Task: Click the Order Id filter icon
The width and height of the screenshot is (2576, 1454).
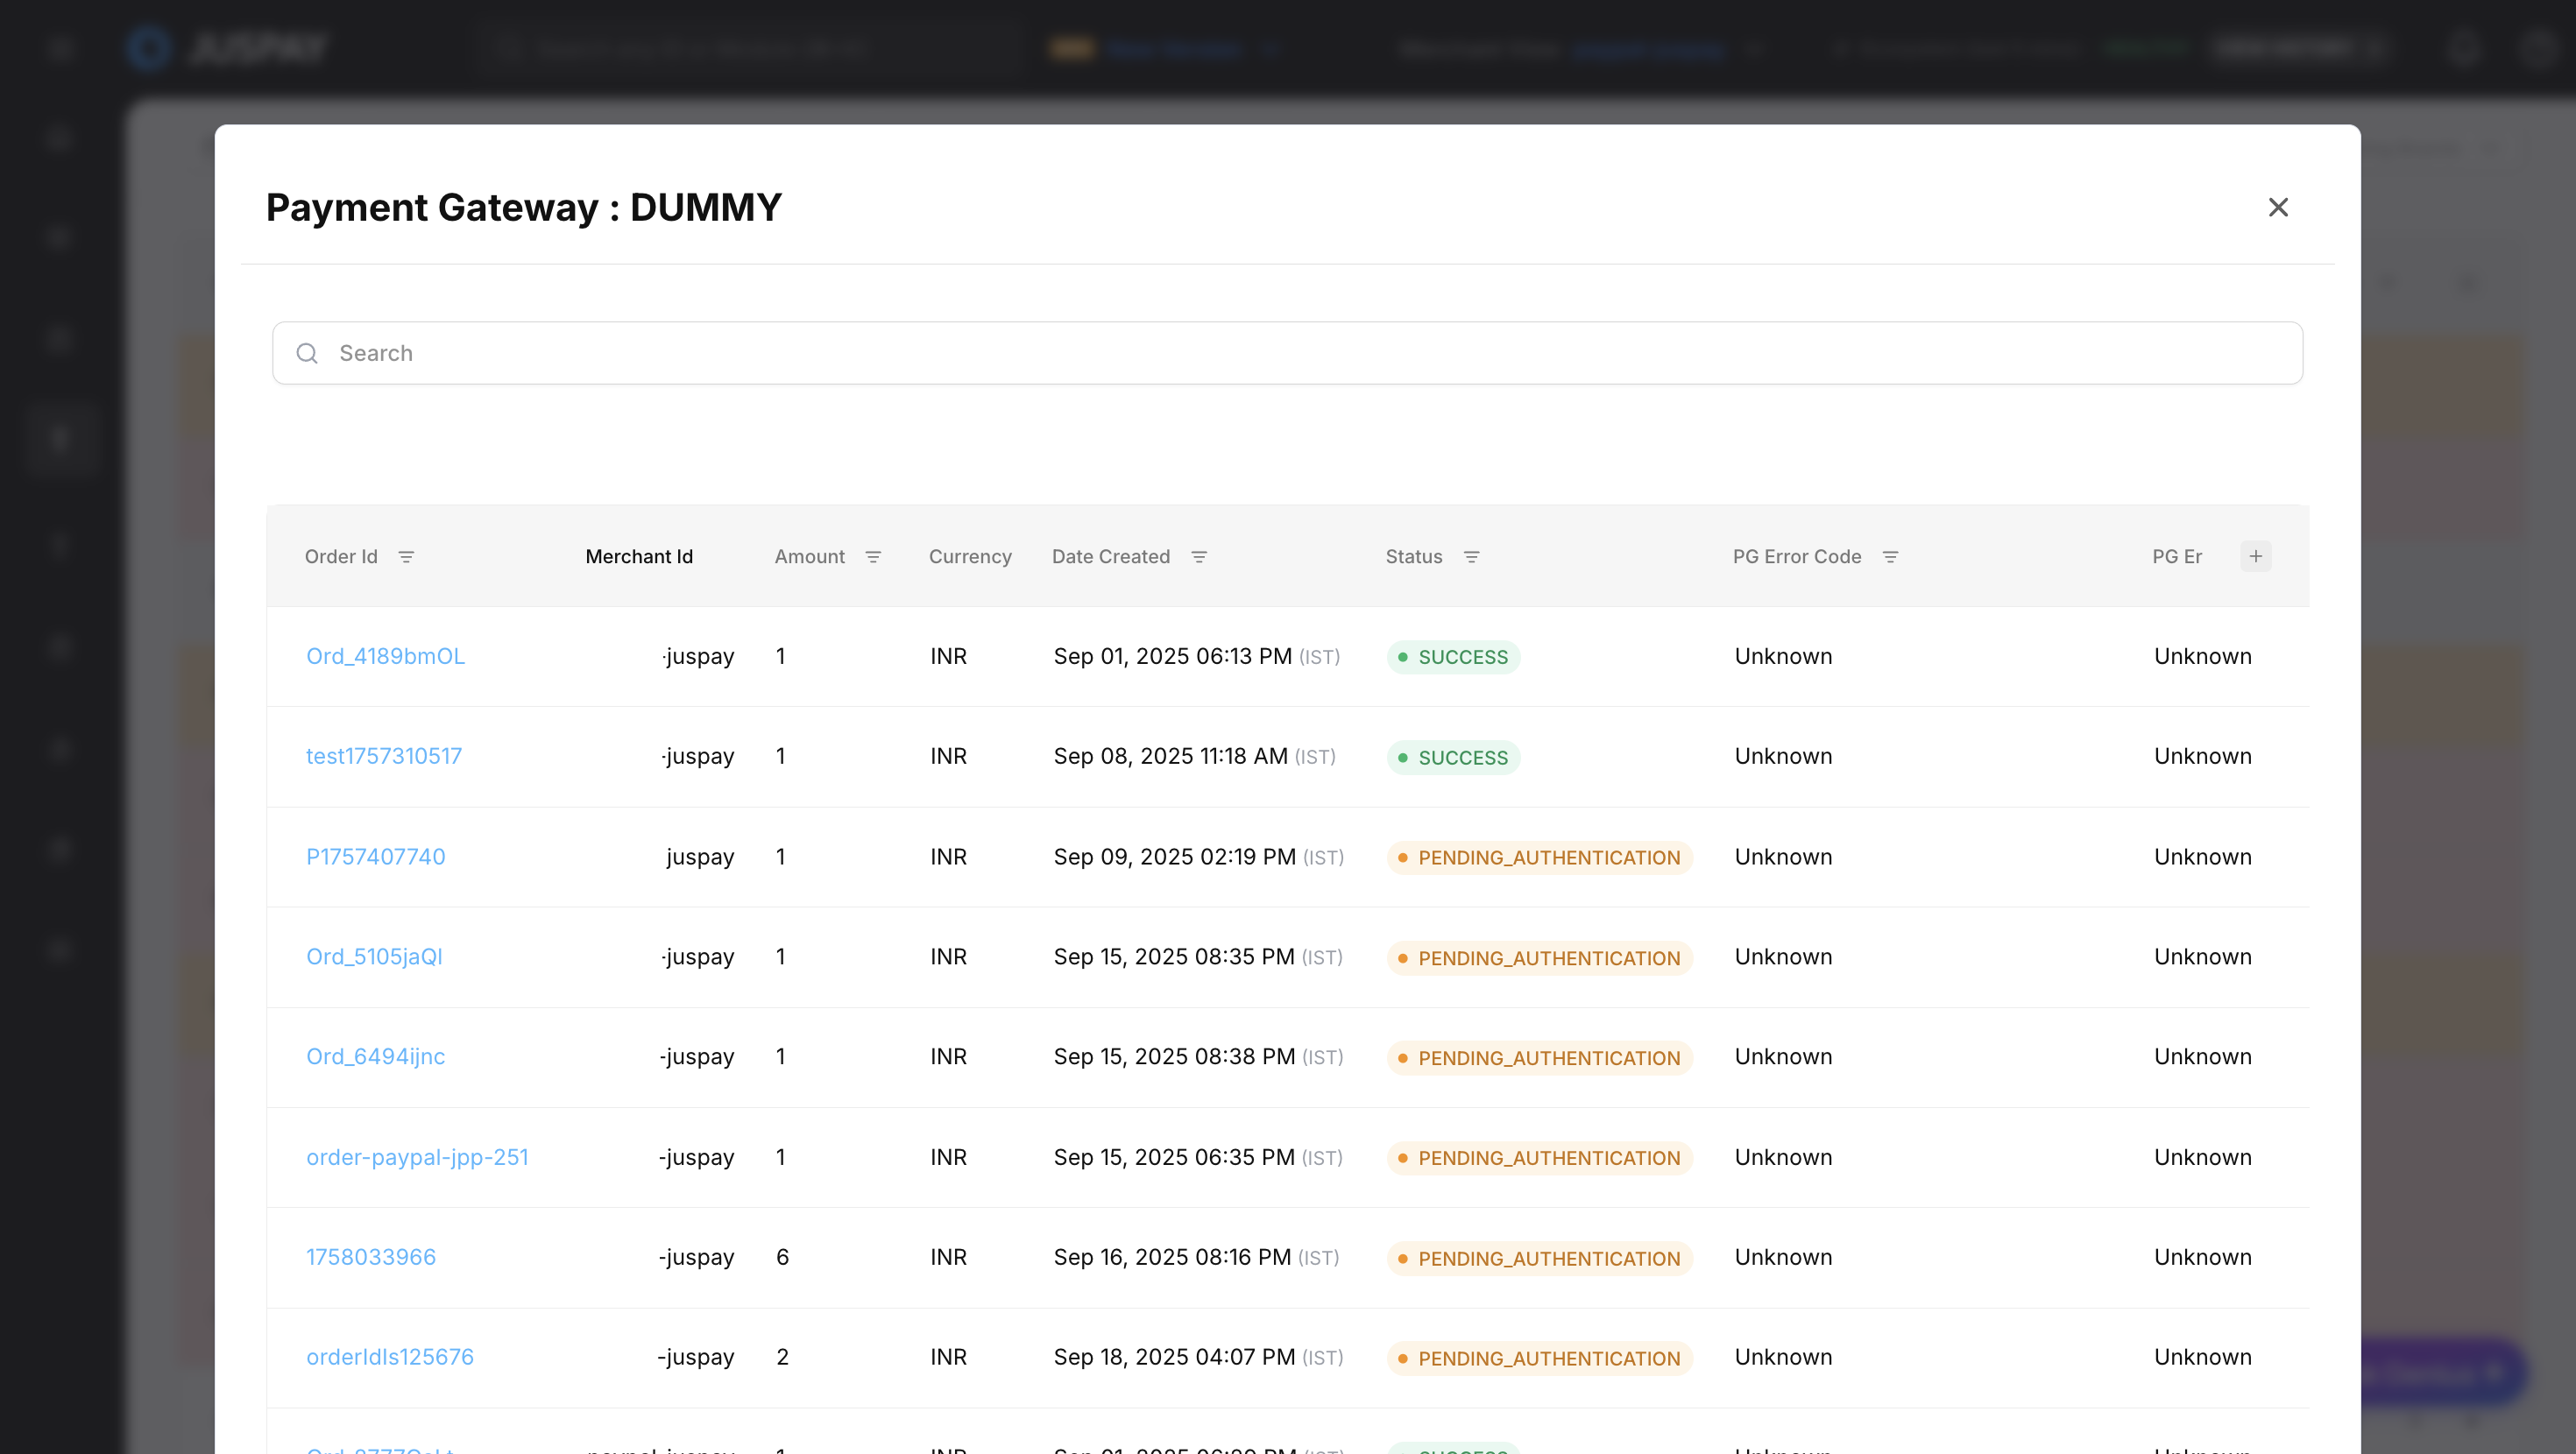Action: (x=406, y=557)
